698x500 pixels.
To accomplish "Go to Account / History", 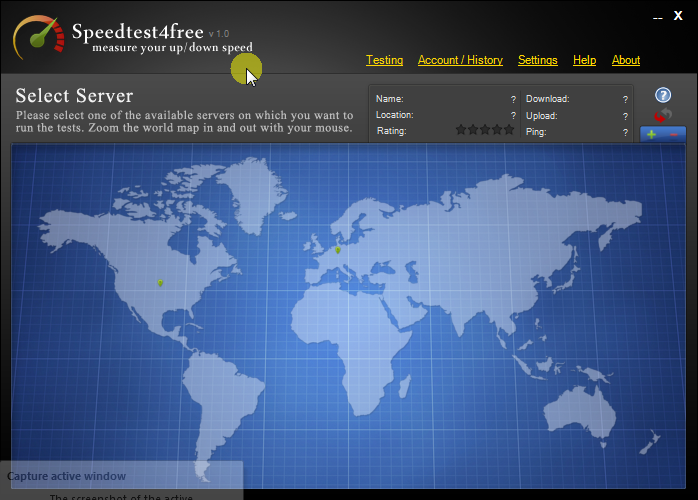I will point(460,60).
